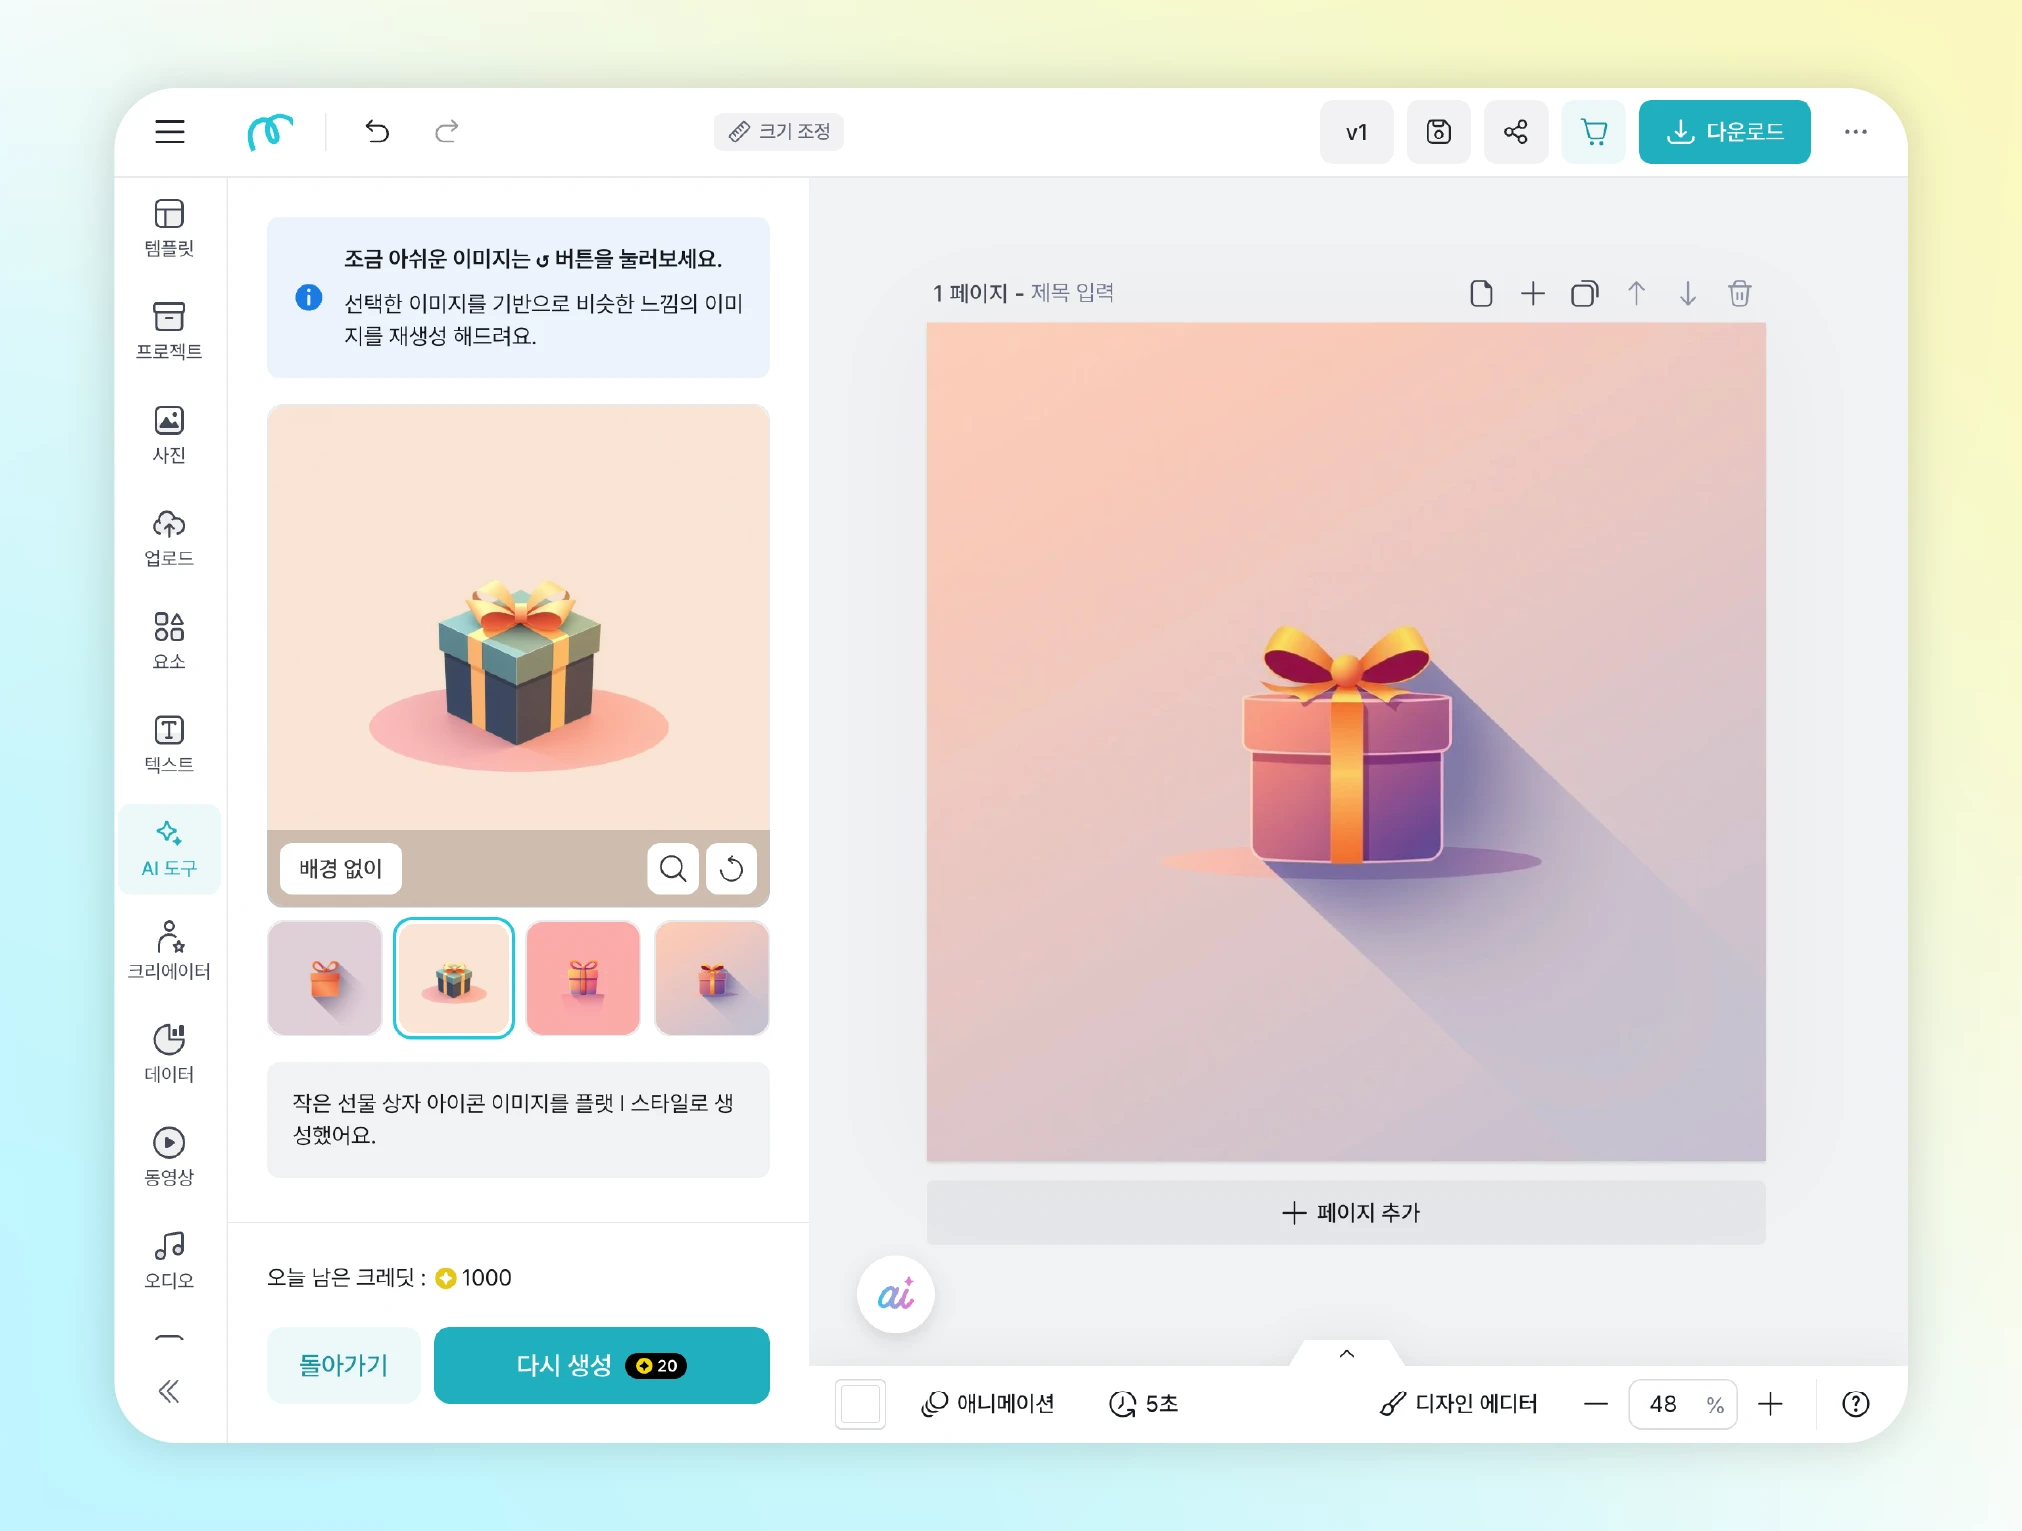2022x1531 pixels.
Task: Expand the bottom page panel chevron
Action: (1346, 1354)
